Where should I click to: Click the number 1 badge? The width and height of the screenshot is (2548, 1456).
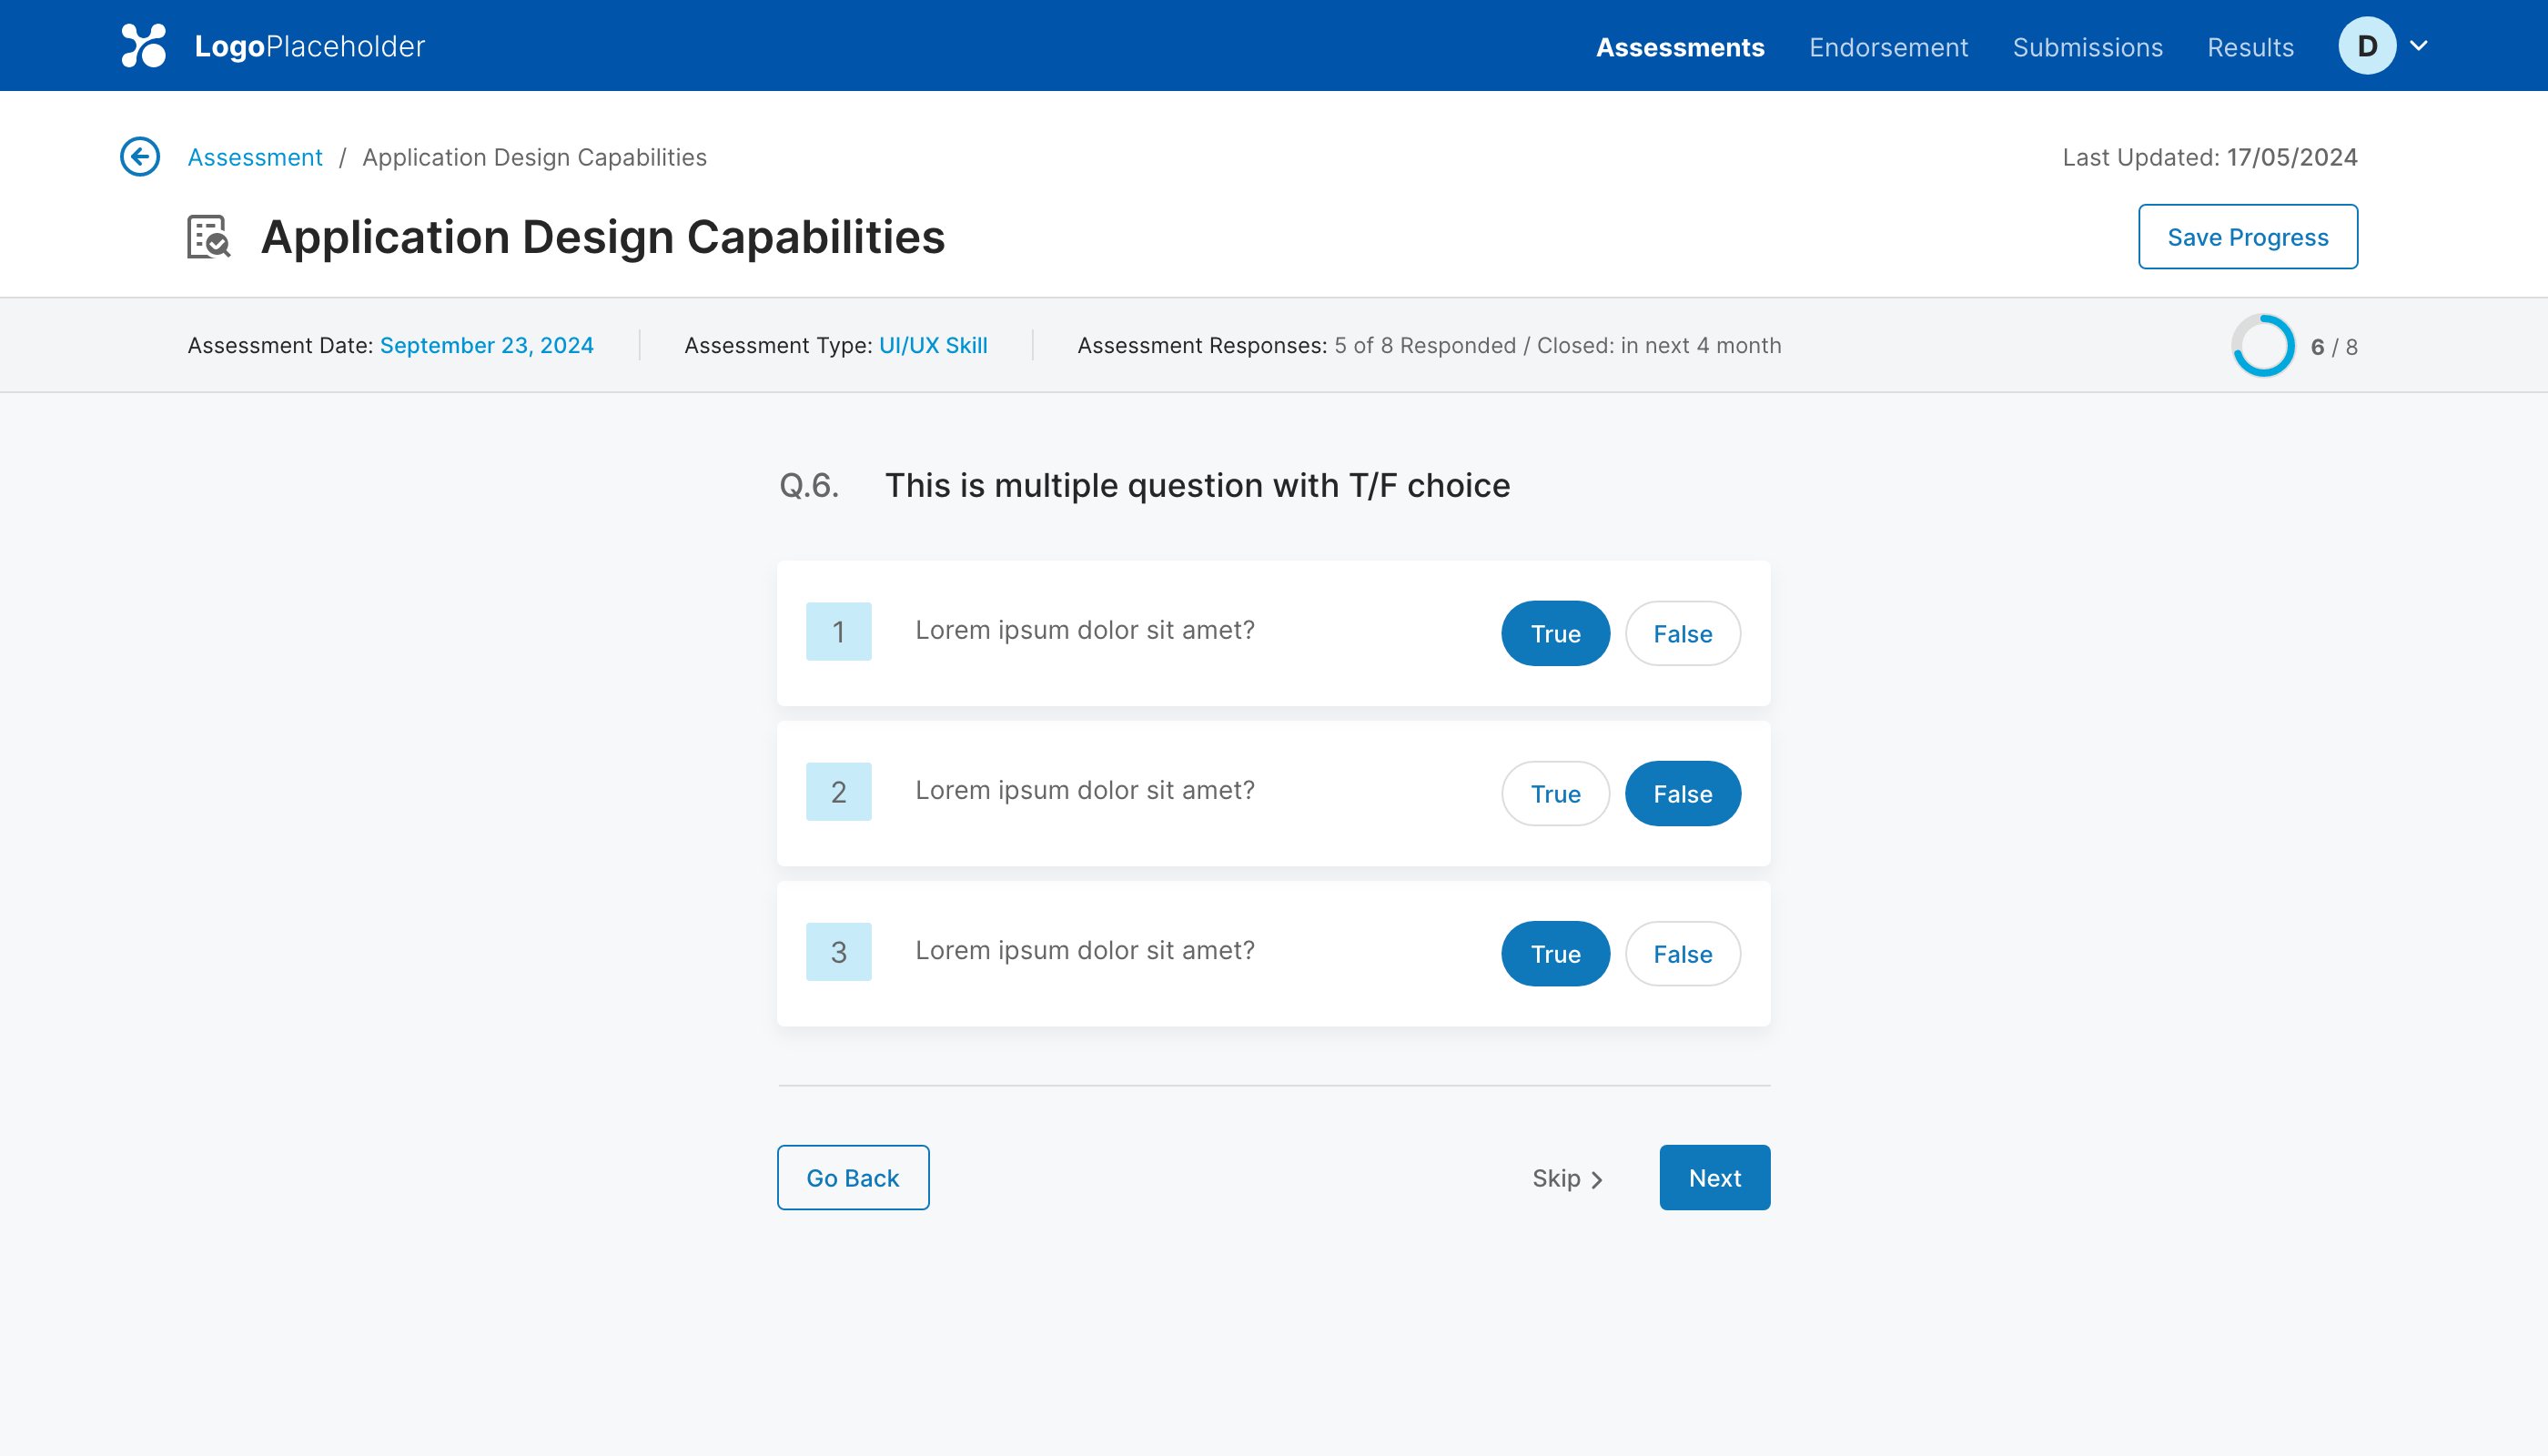tap(839, 631)
